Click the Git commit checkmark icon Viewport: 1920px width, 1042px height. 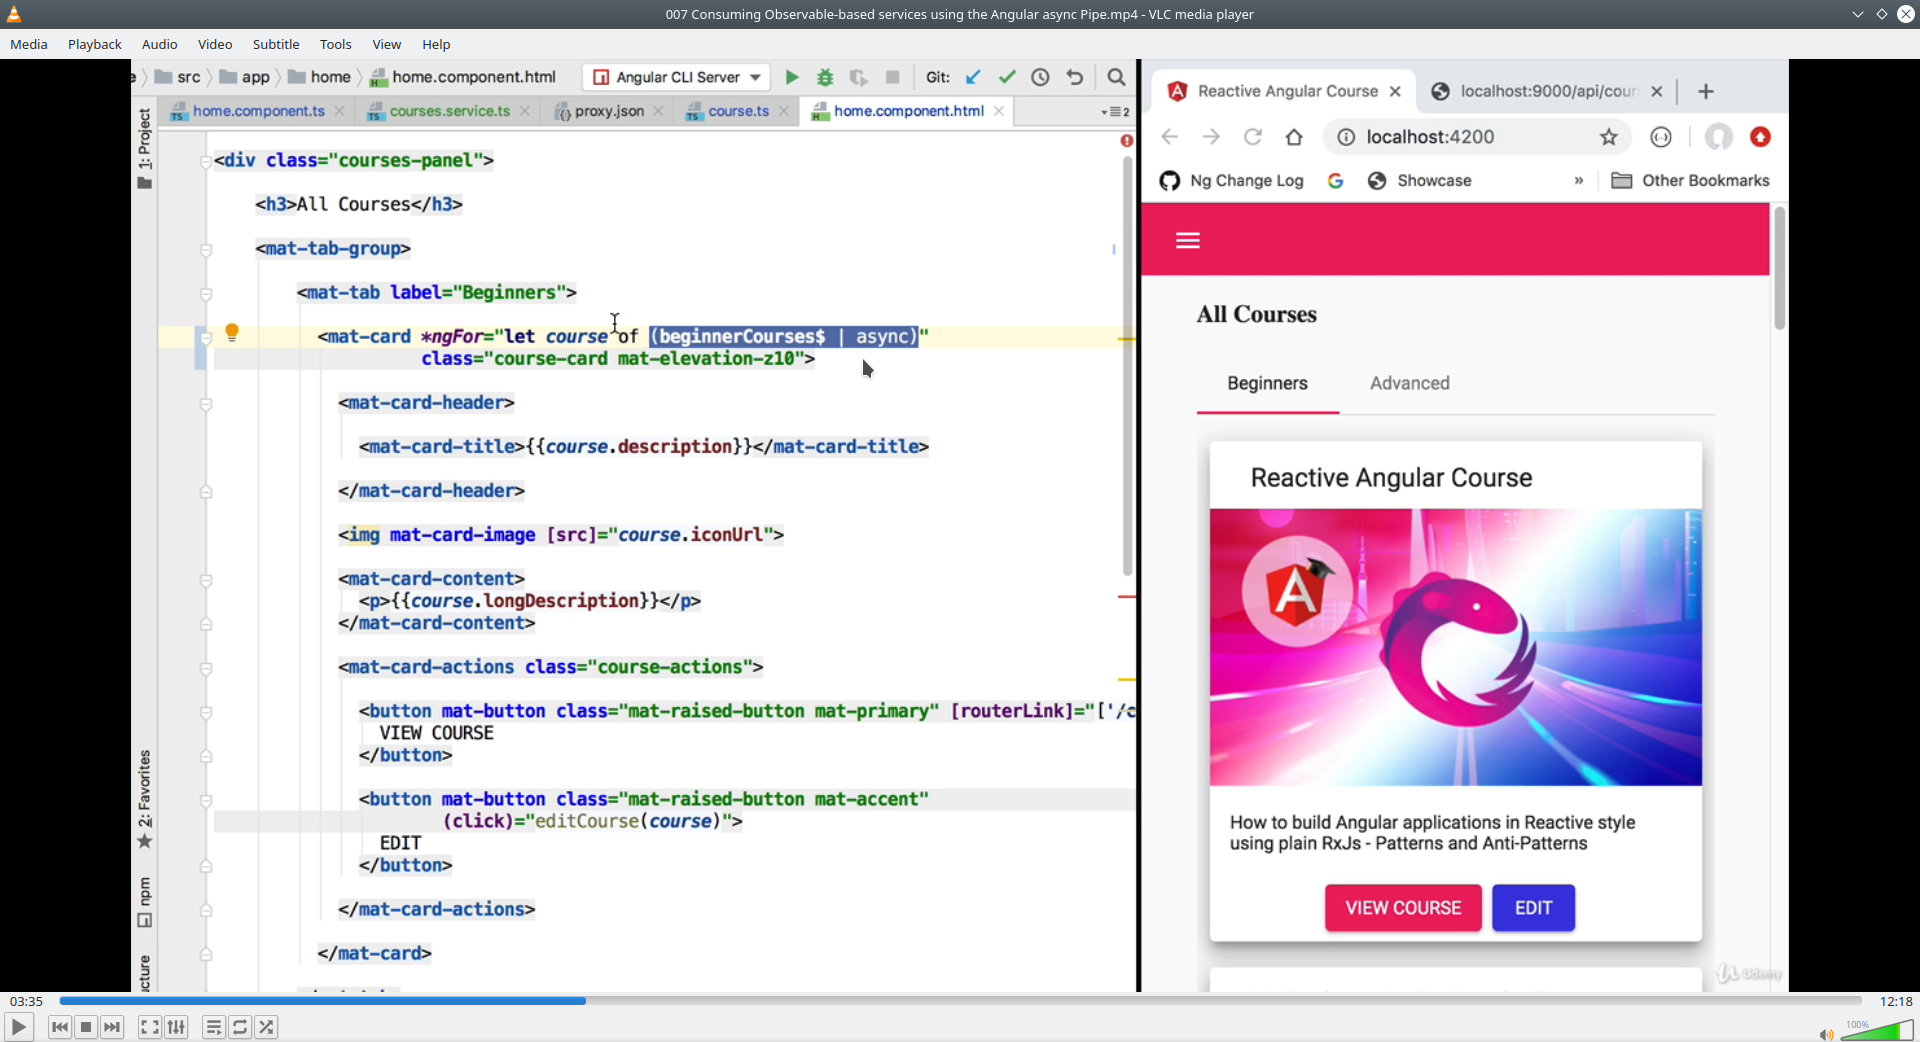(1007, 77)
